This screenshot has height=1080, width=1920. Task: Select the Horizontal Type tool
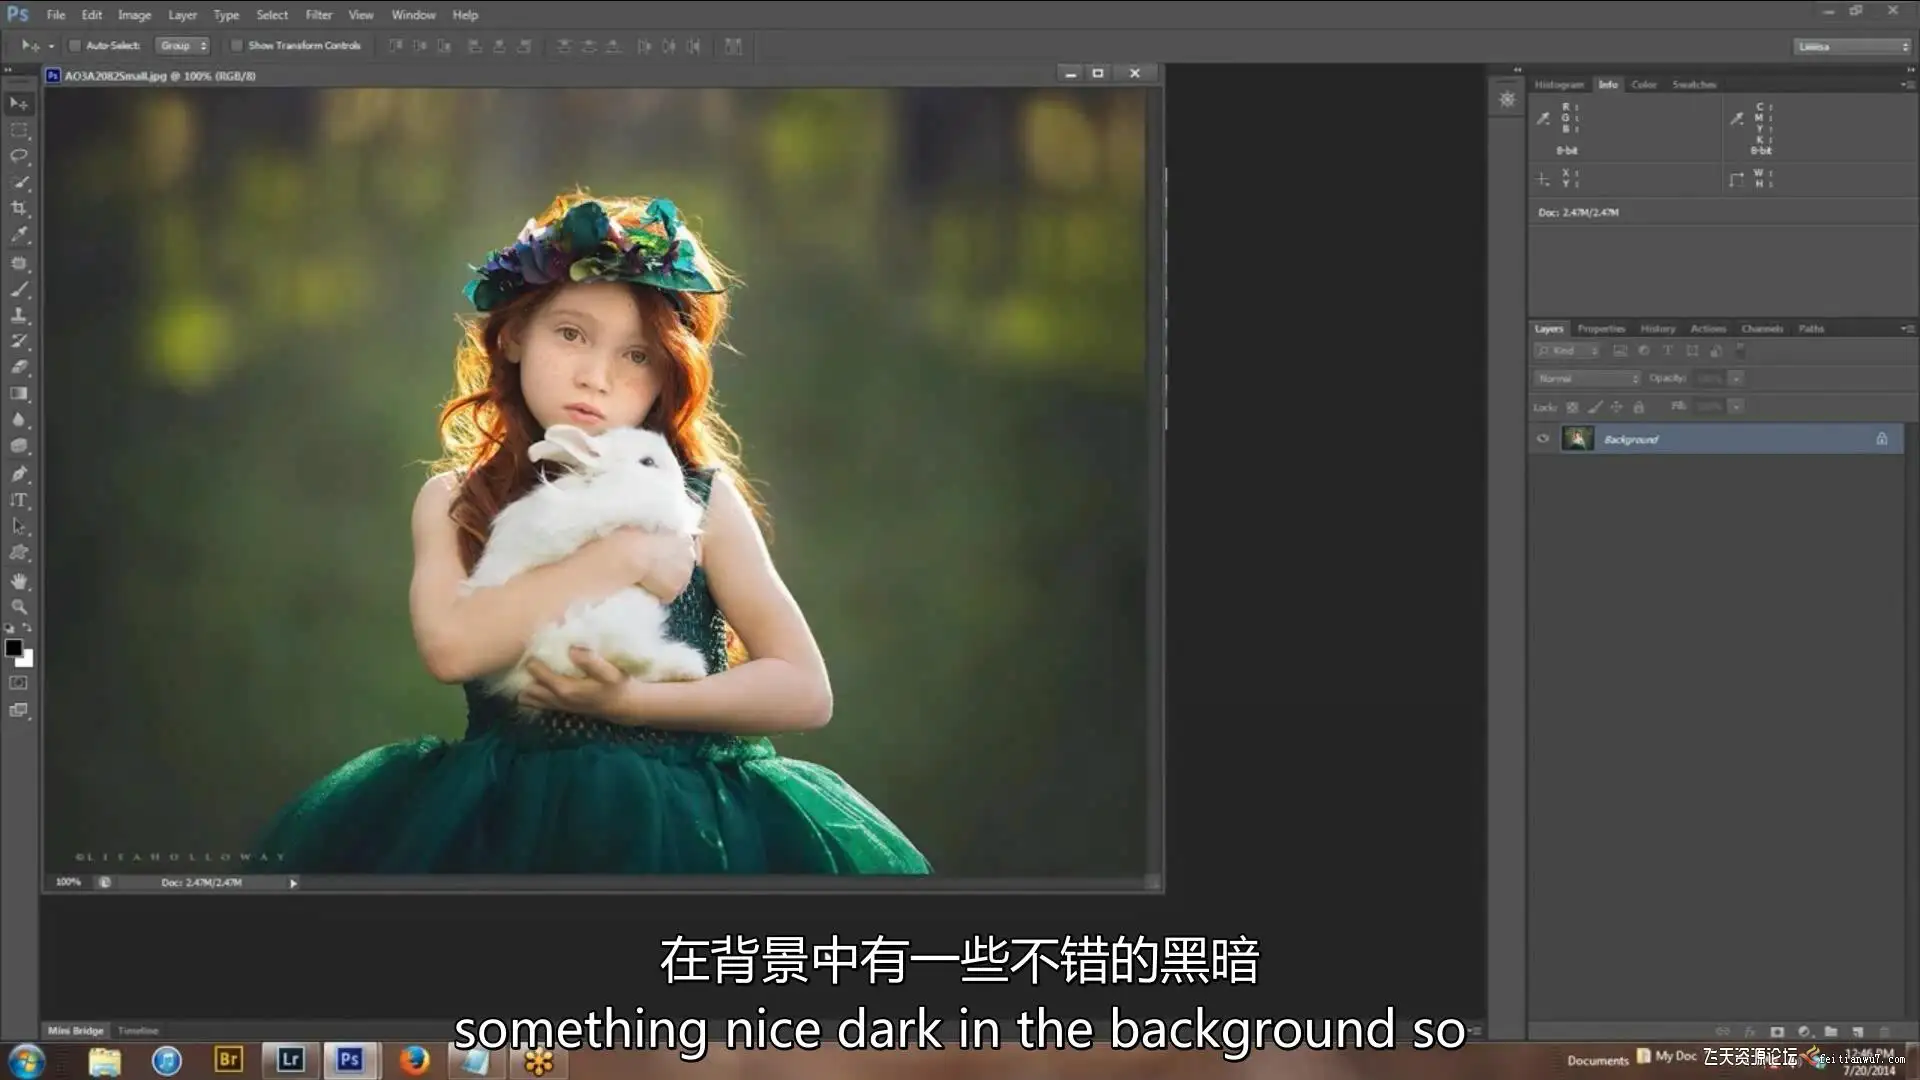pyautogui.click(x=19, y=500)
